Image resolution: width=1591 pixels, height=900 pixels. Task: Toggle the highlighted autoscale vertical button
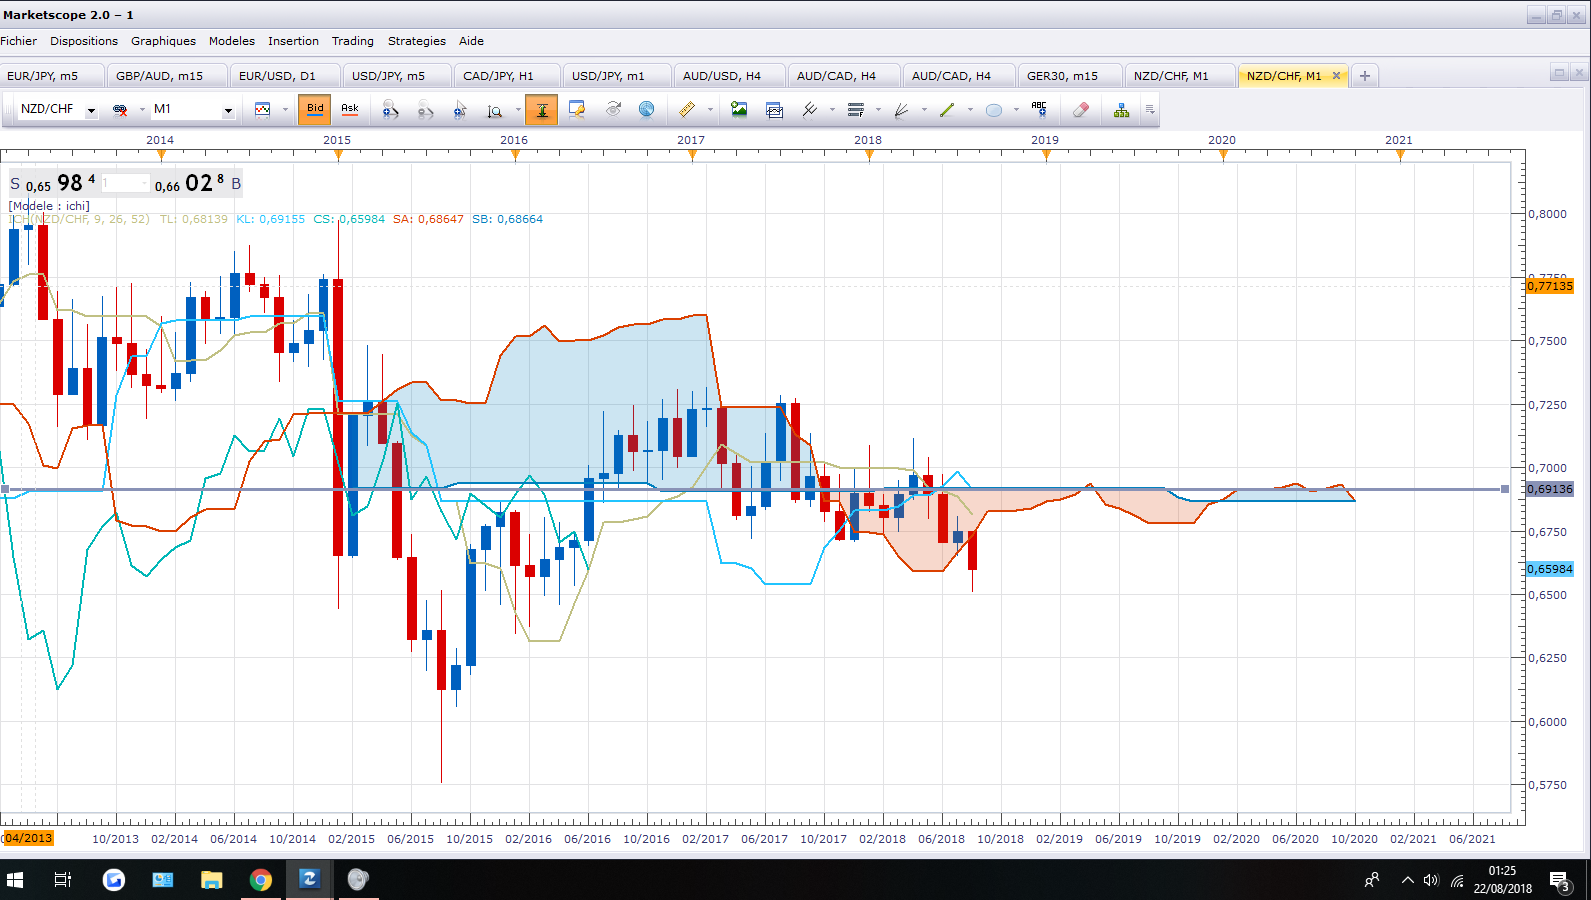pos(541,109)
